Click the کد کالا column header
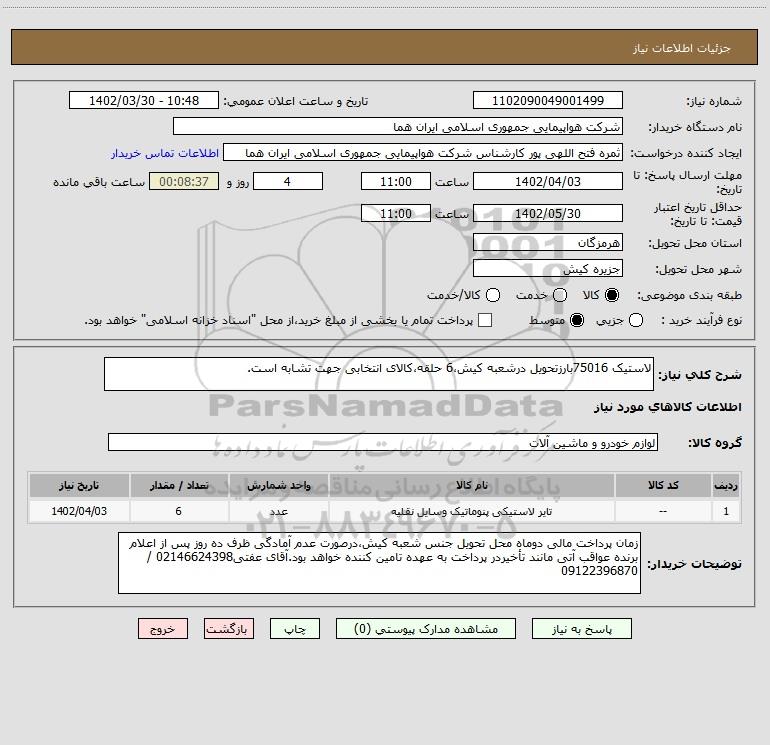770x745 pixels. (x=663, y=485)
